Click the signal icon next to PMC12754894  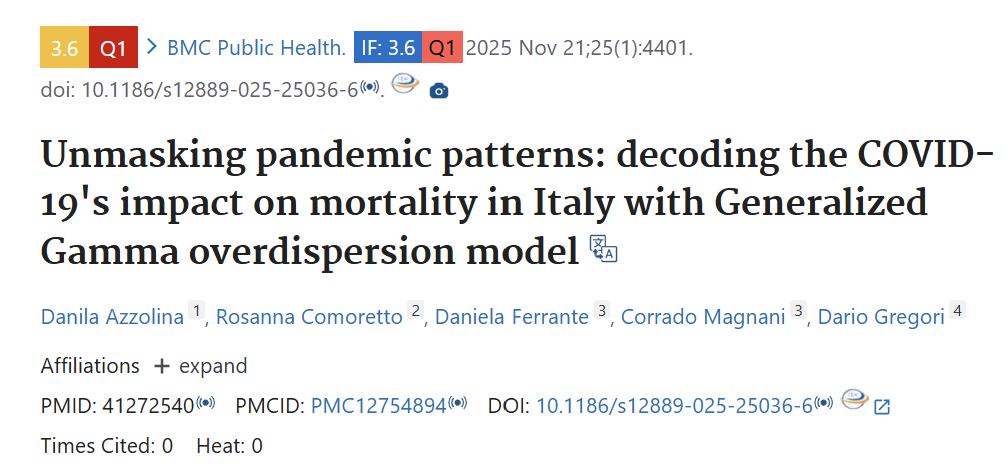click(458, 404)
